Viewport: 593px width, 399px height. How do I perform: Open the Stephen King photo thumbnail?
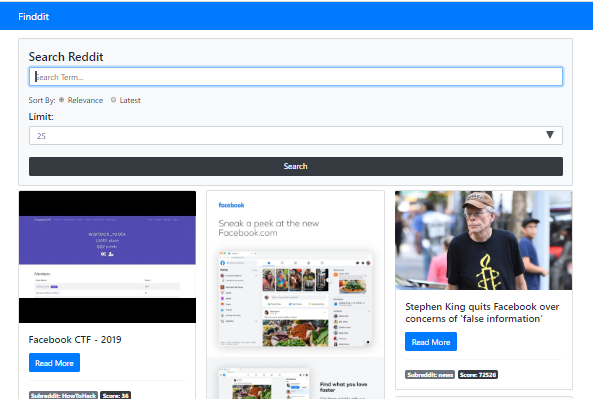[x=483, y=241]
